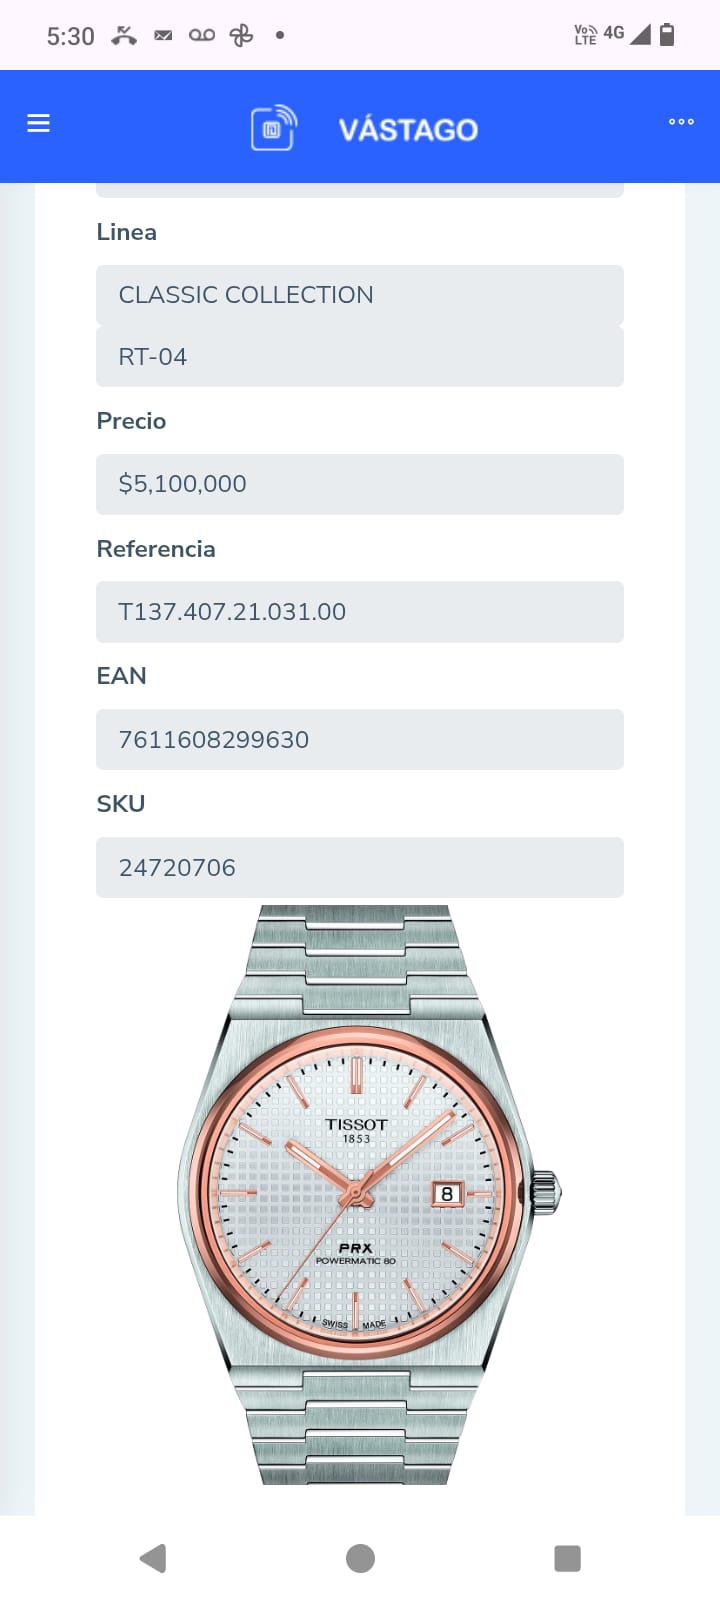This screenshot has width=720, height=1600.
Task: Select the price field showing $5,100,000
Action: pos(360,484)
